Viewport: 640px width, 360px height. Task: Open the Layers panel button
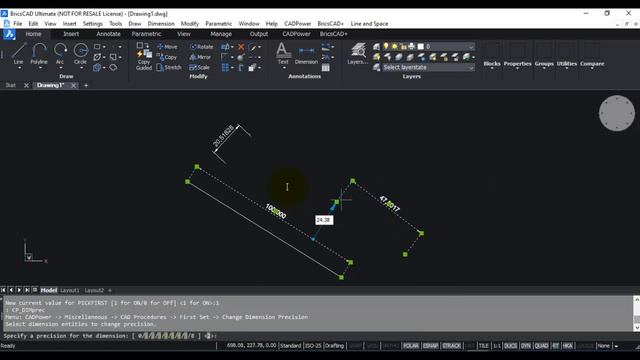[x=358, y=53]
